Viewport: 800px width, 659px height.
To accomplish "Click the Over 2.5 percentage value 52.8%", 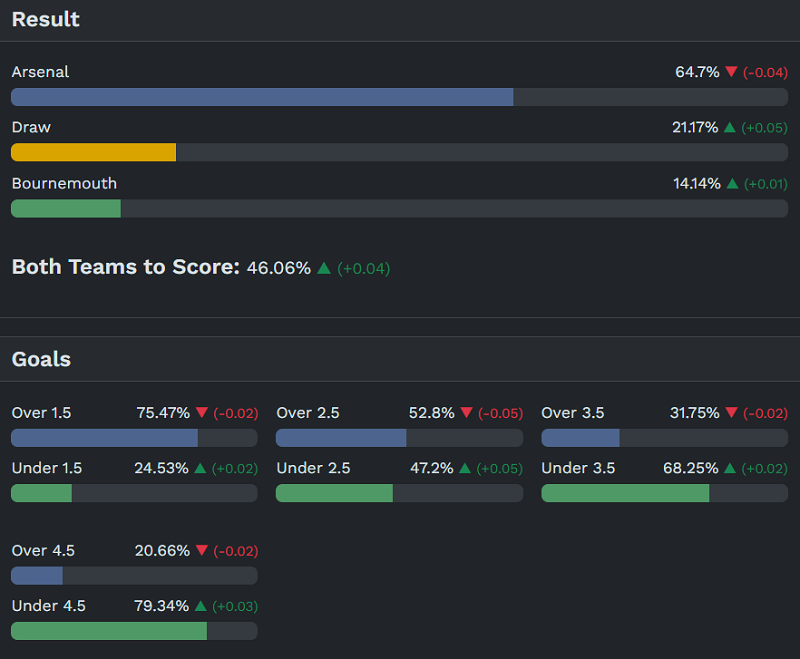I will click(x=432, y=413).
